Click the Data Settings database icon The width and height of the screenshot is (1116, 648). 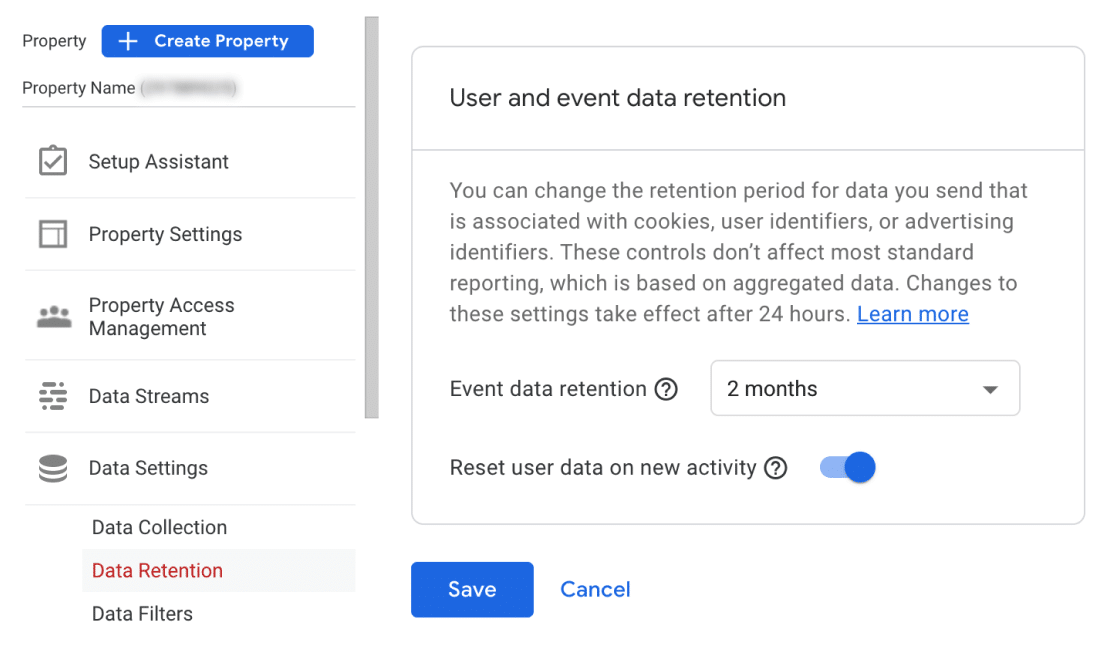(53, 468)
